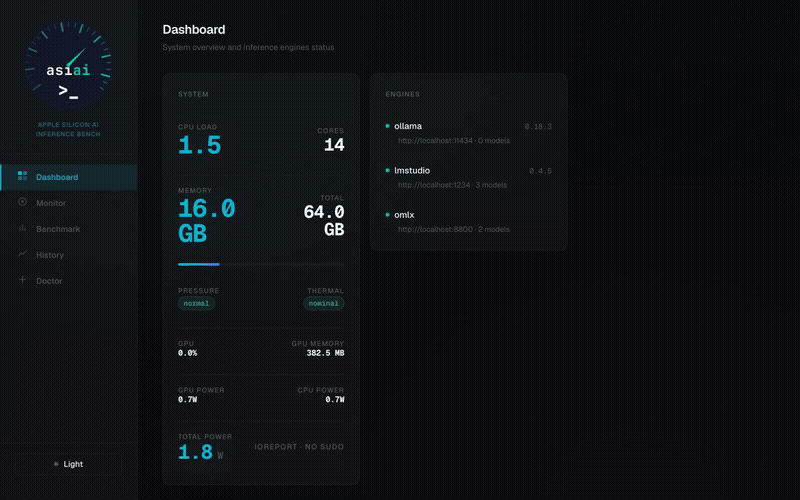Click the nominal thermal badge

(323, 304)
